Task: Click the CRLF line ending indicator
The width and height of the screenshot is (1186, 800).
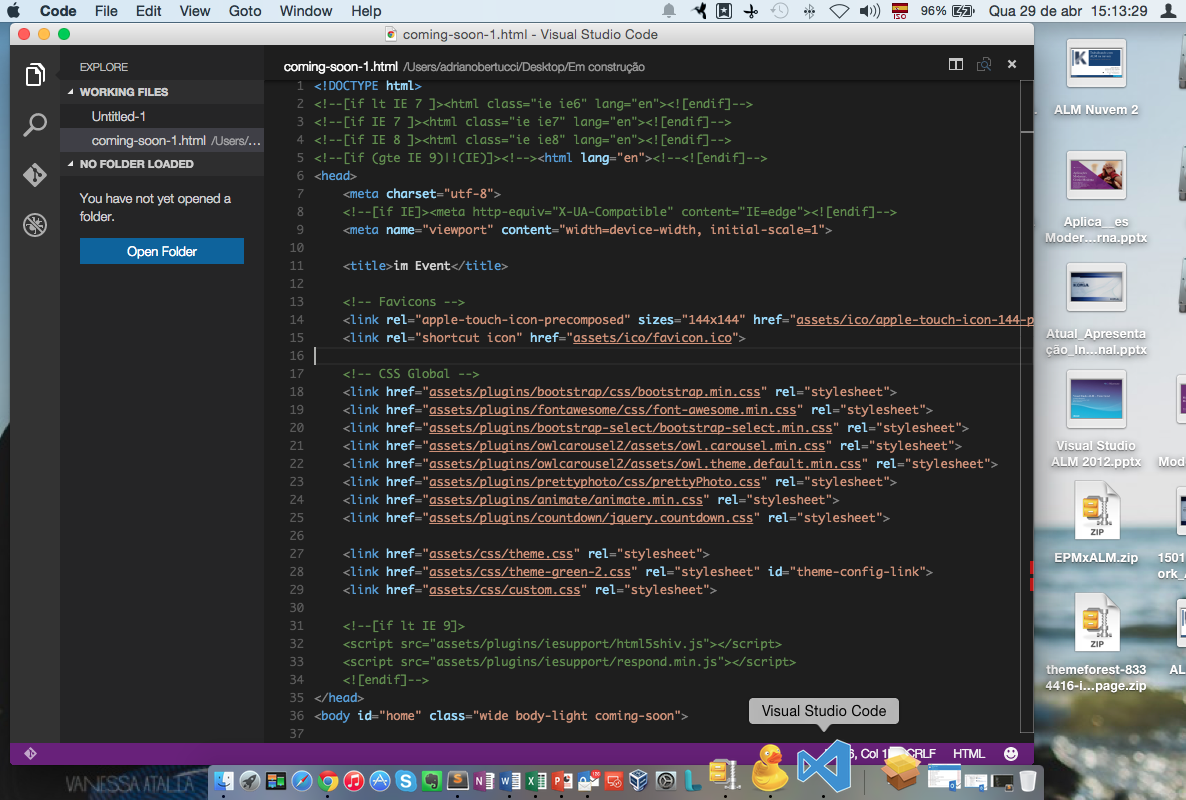Action: pos(922,753)
